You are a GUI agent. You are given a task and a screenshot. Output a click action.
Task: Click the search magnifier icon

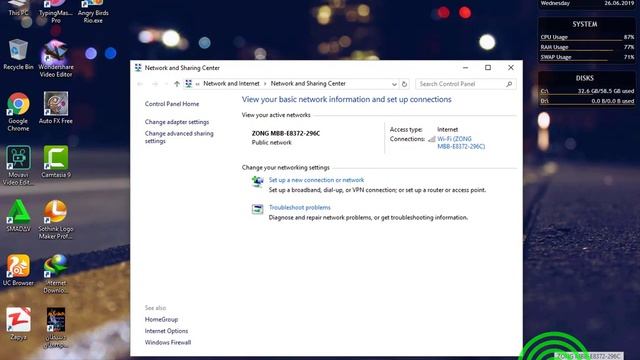(509, 84)
